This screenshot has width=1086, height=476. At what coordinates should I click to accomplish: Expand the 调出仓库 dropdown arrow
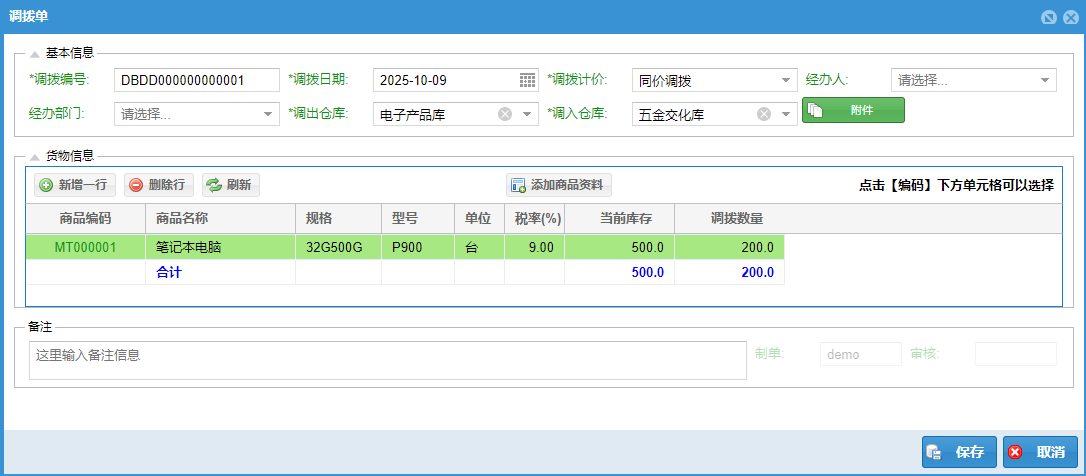point(527,114)
